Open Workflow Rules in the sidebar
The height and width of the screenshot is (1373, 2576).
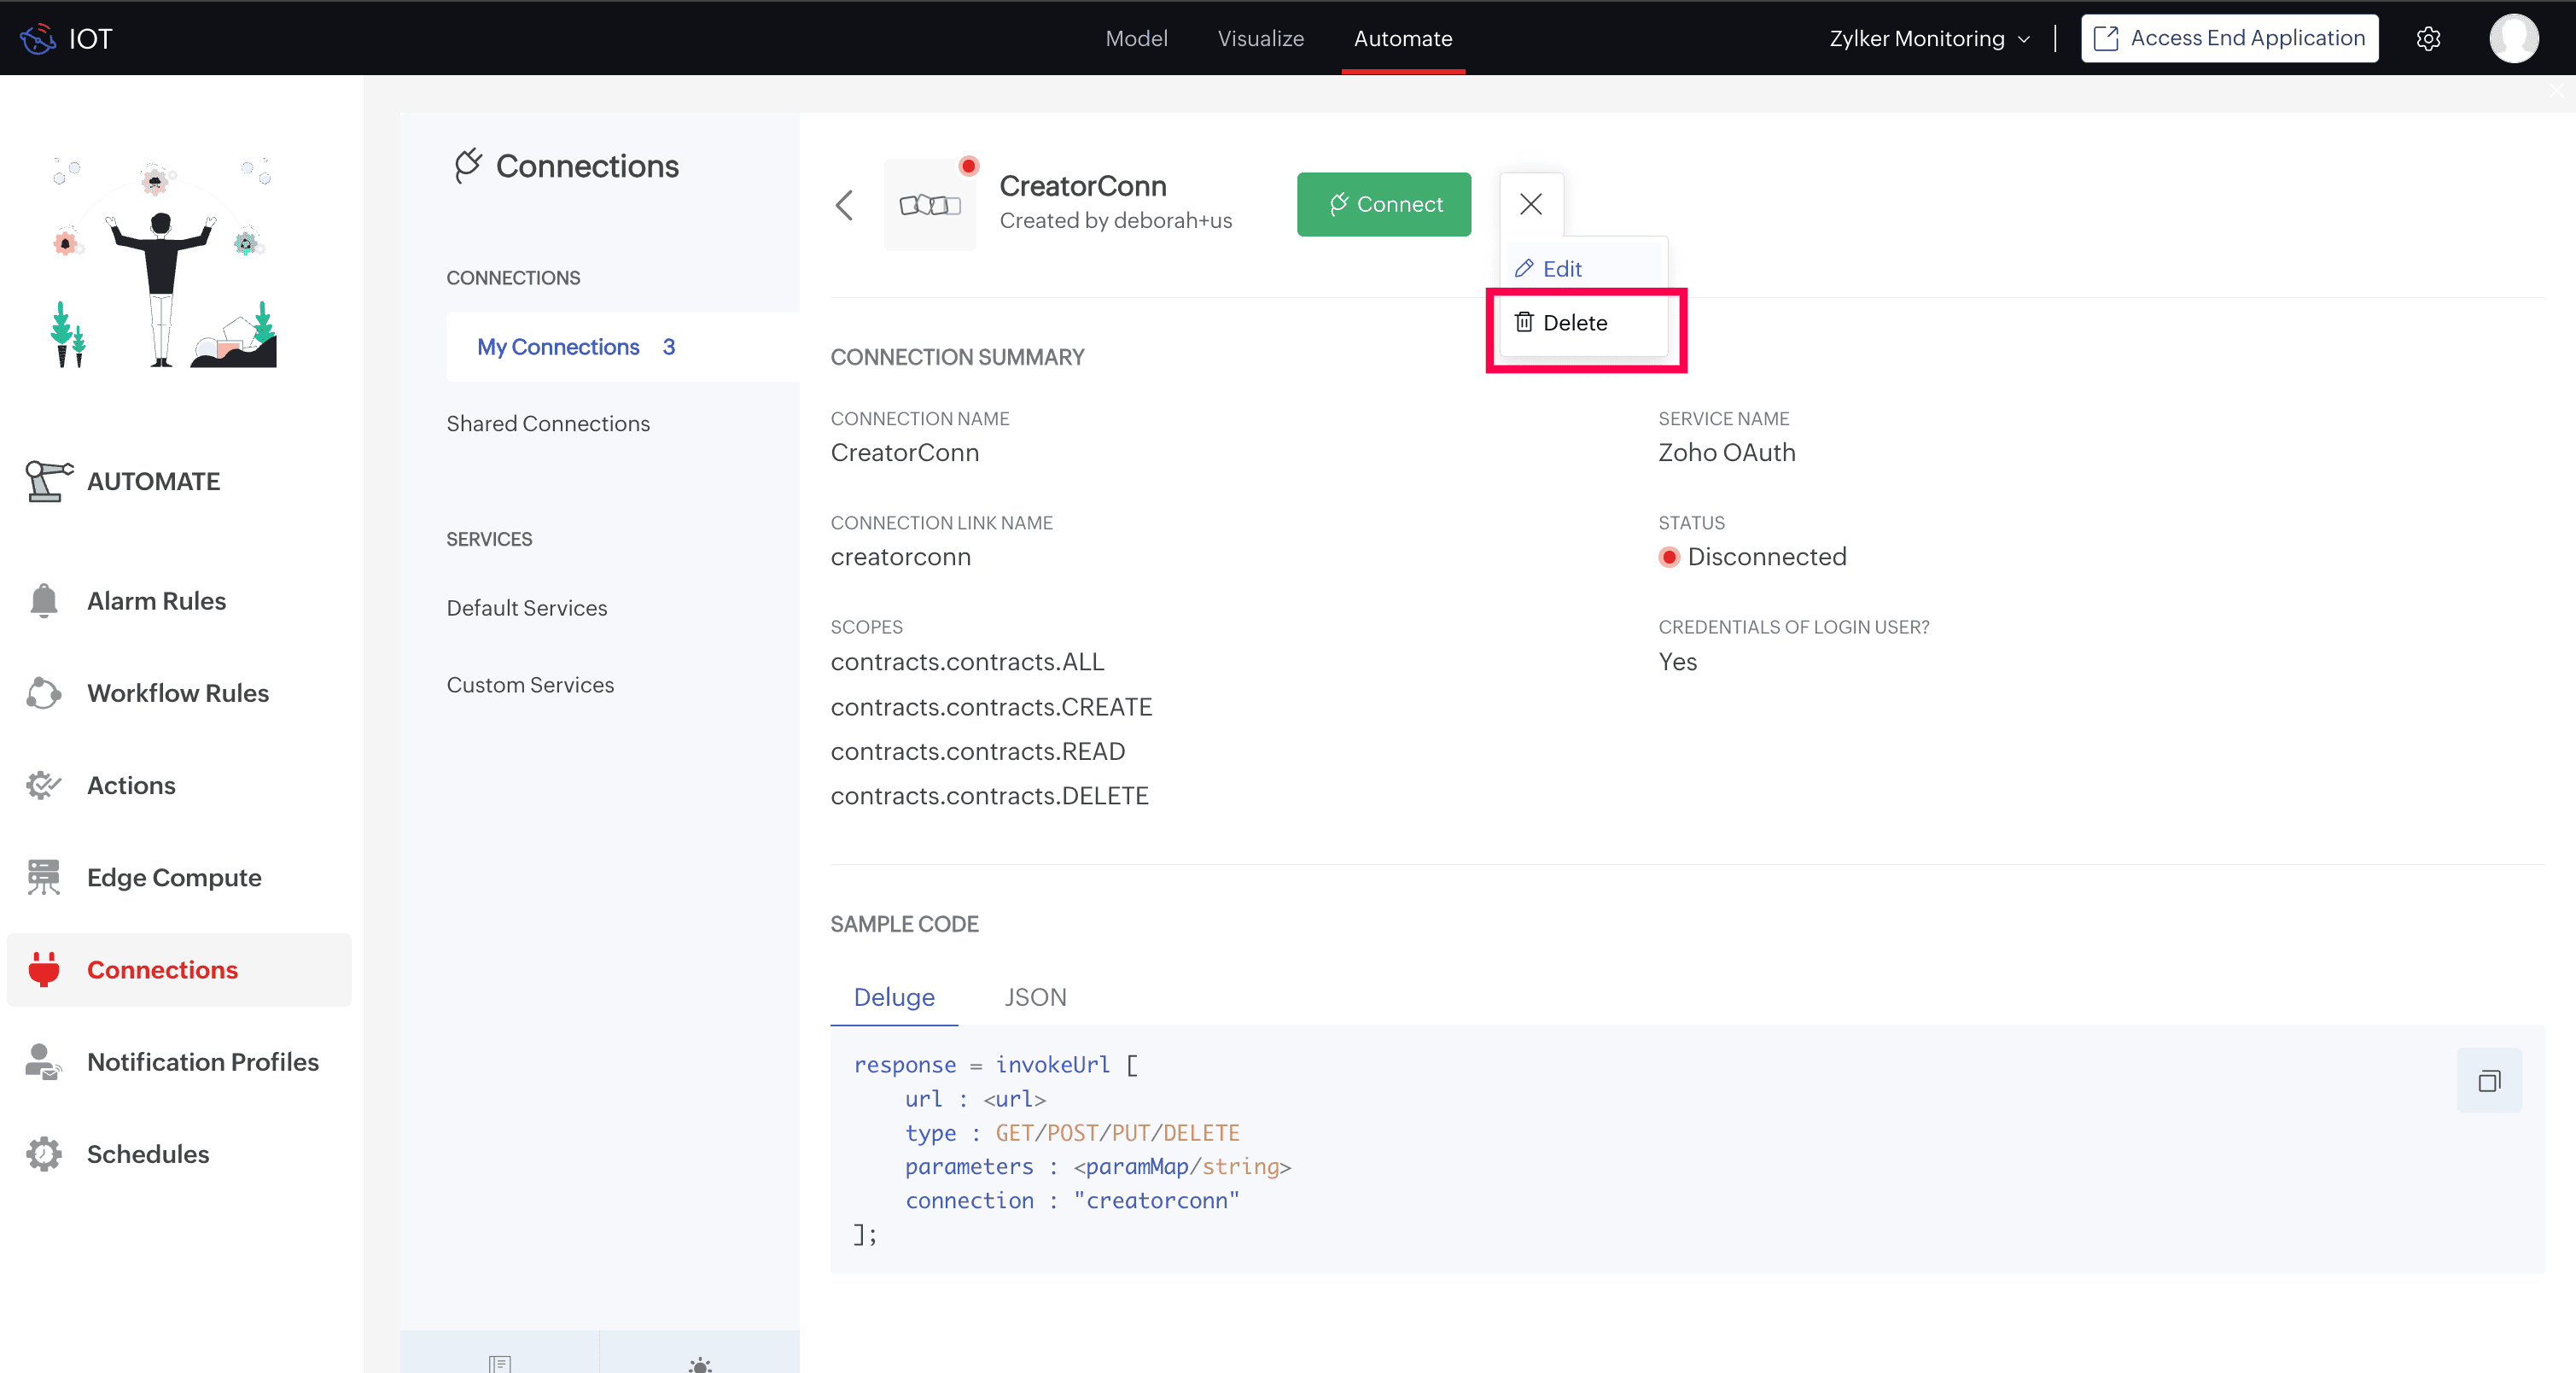click(177, 693)
